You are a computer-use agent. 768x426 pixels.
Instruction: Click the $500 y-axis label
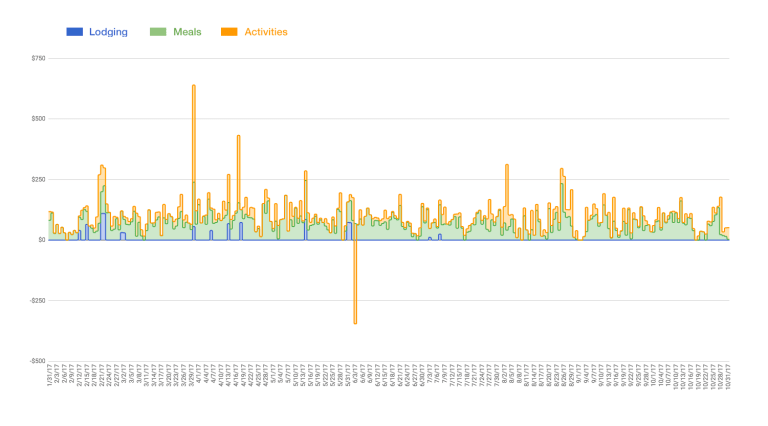[39, 119]
